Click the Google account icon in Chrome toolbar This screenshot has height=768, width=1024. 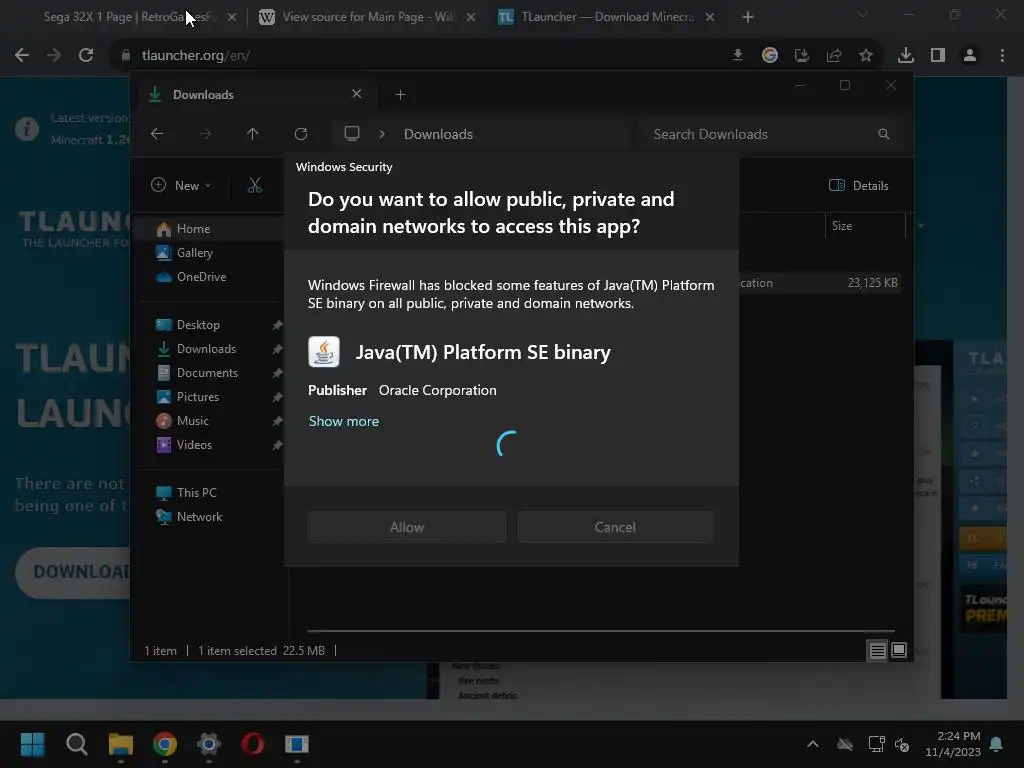coord(770,56)
